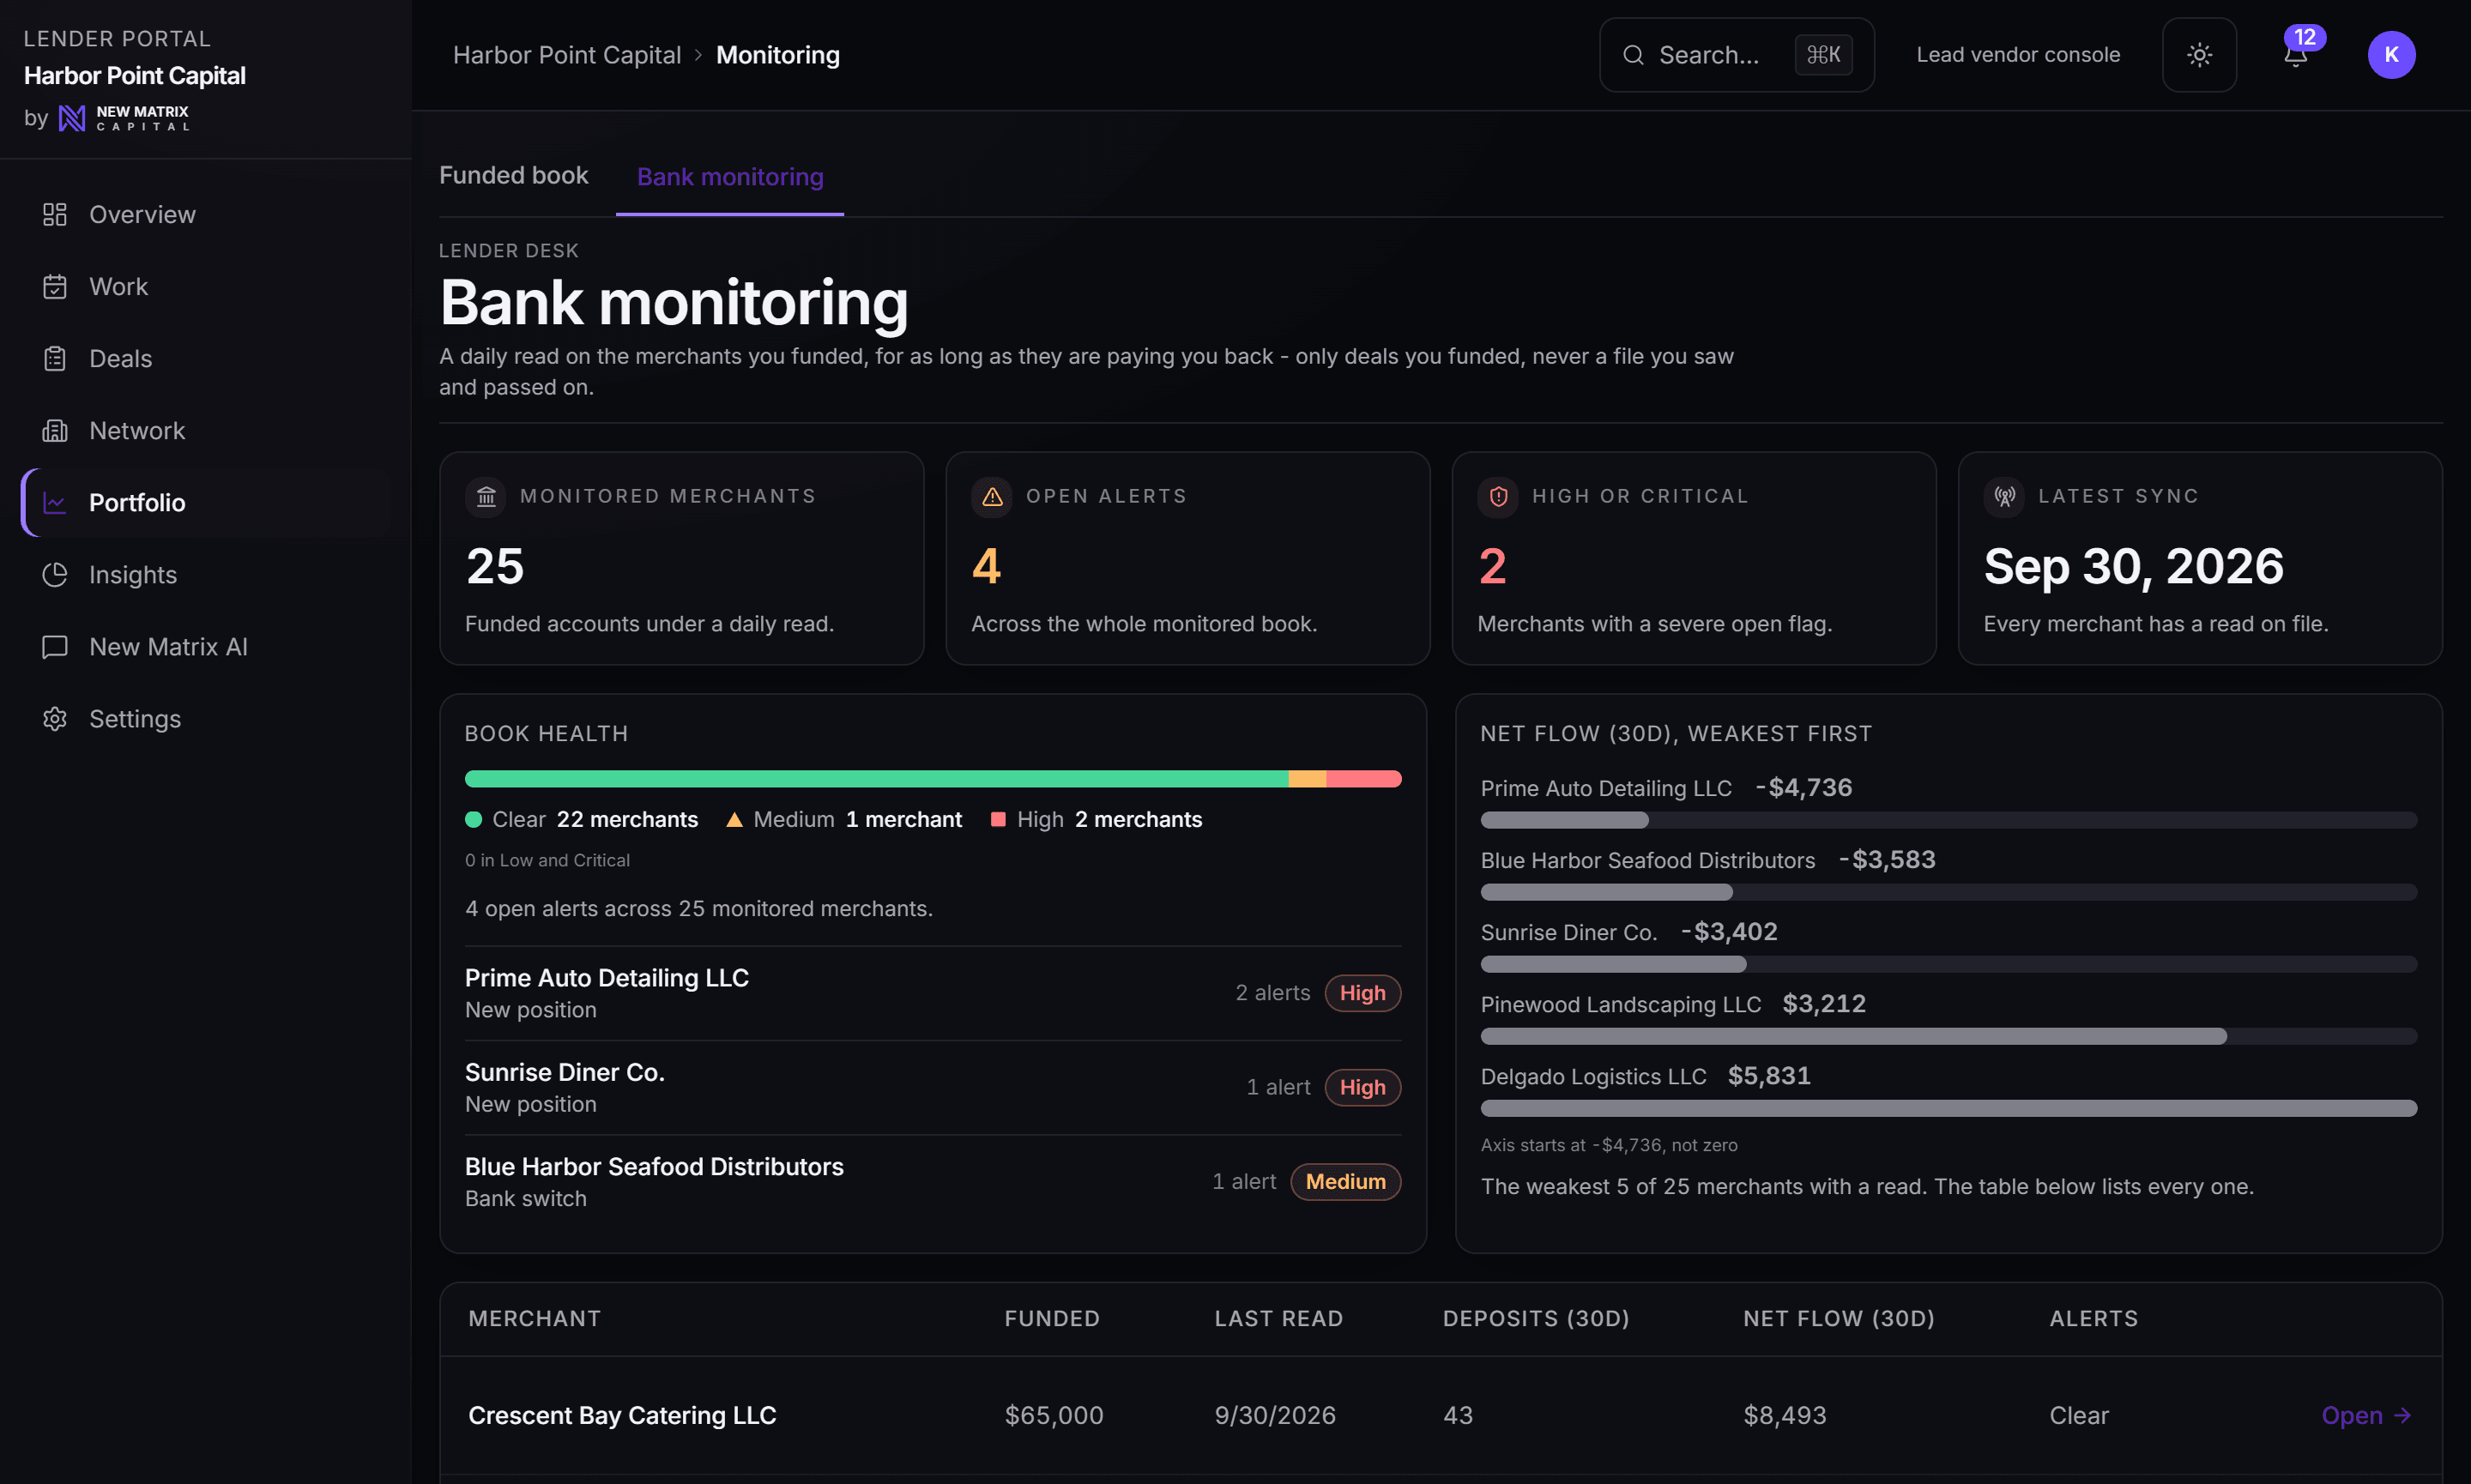
Task: Click the High badge for Prime Auto Detailing
Action: 1362,993
